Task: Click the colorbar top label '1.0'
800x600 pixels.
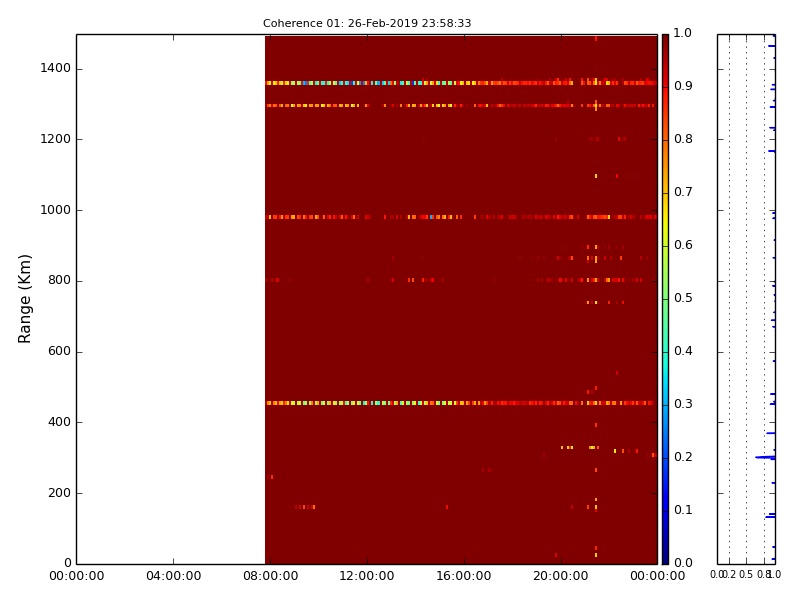Action: (683, 33)
